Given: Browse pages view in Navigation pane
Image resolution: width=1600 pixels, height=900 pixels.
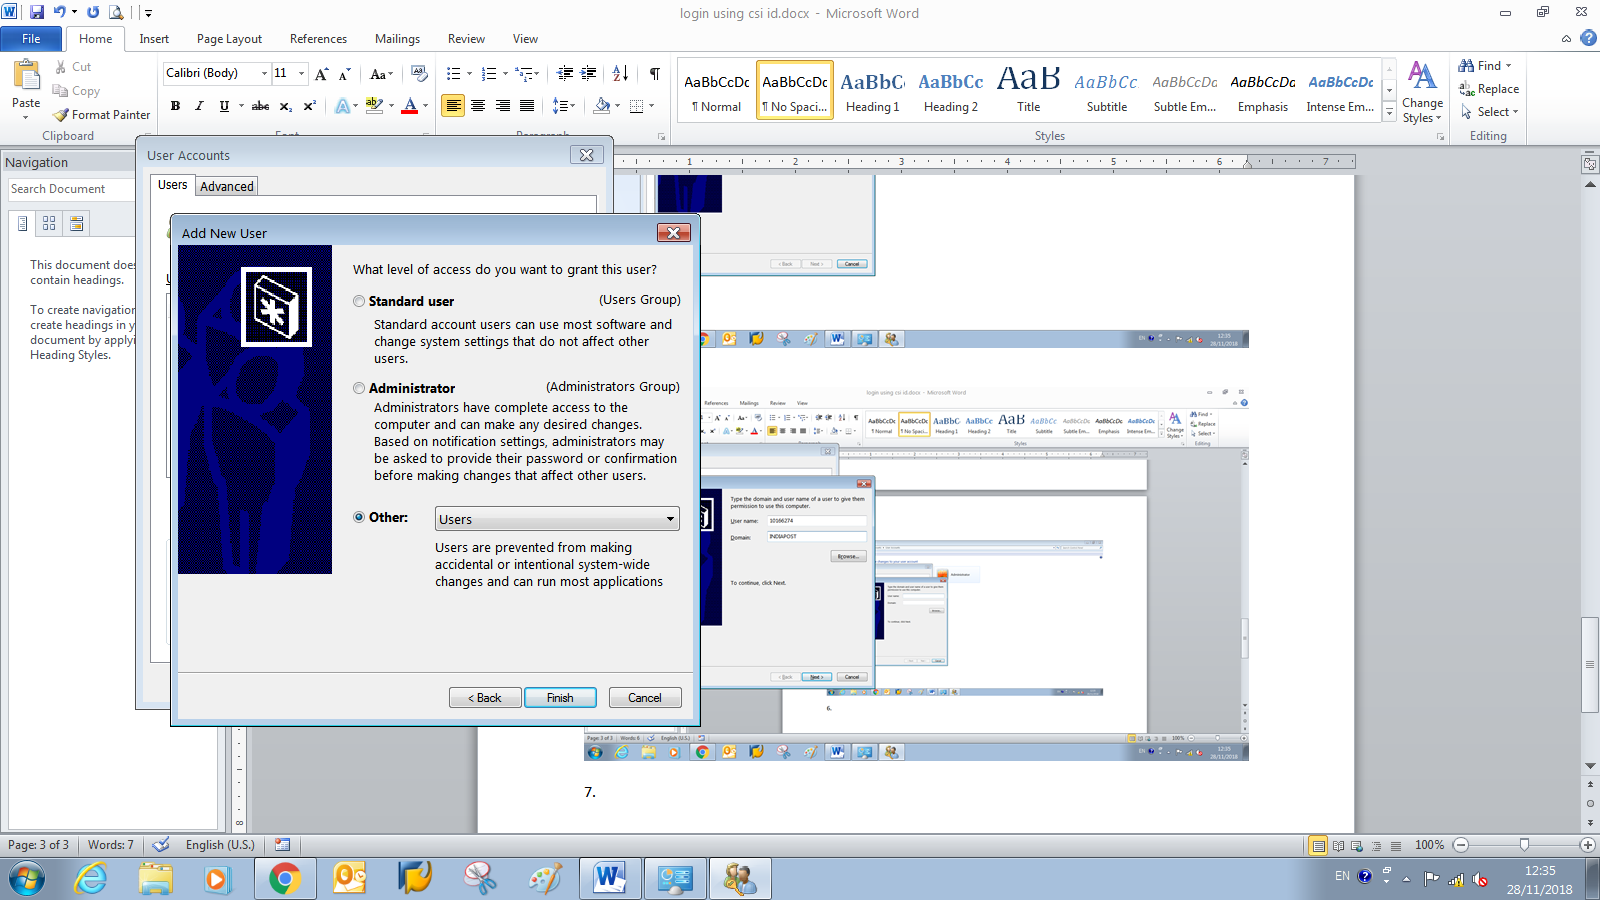Looking at the screenshot, I should click(49, 223).
